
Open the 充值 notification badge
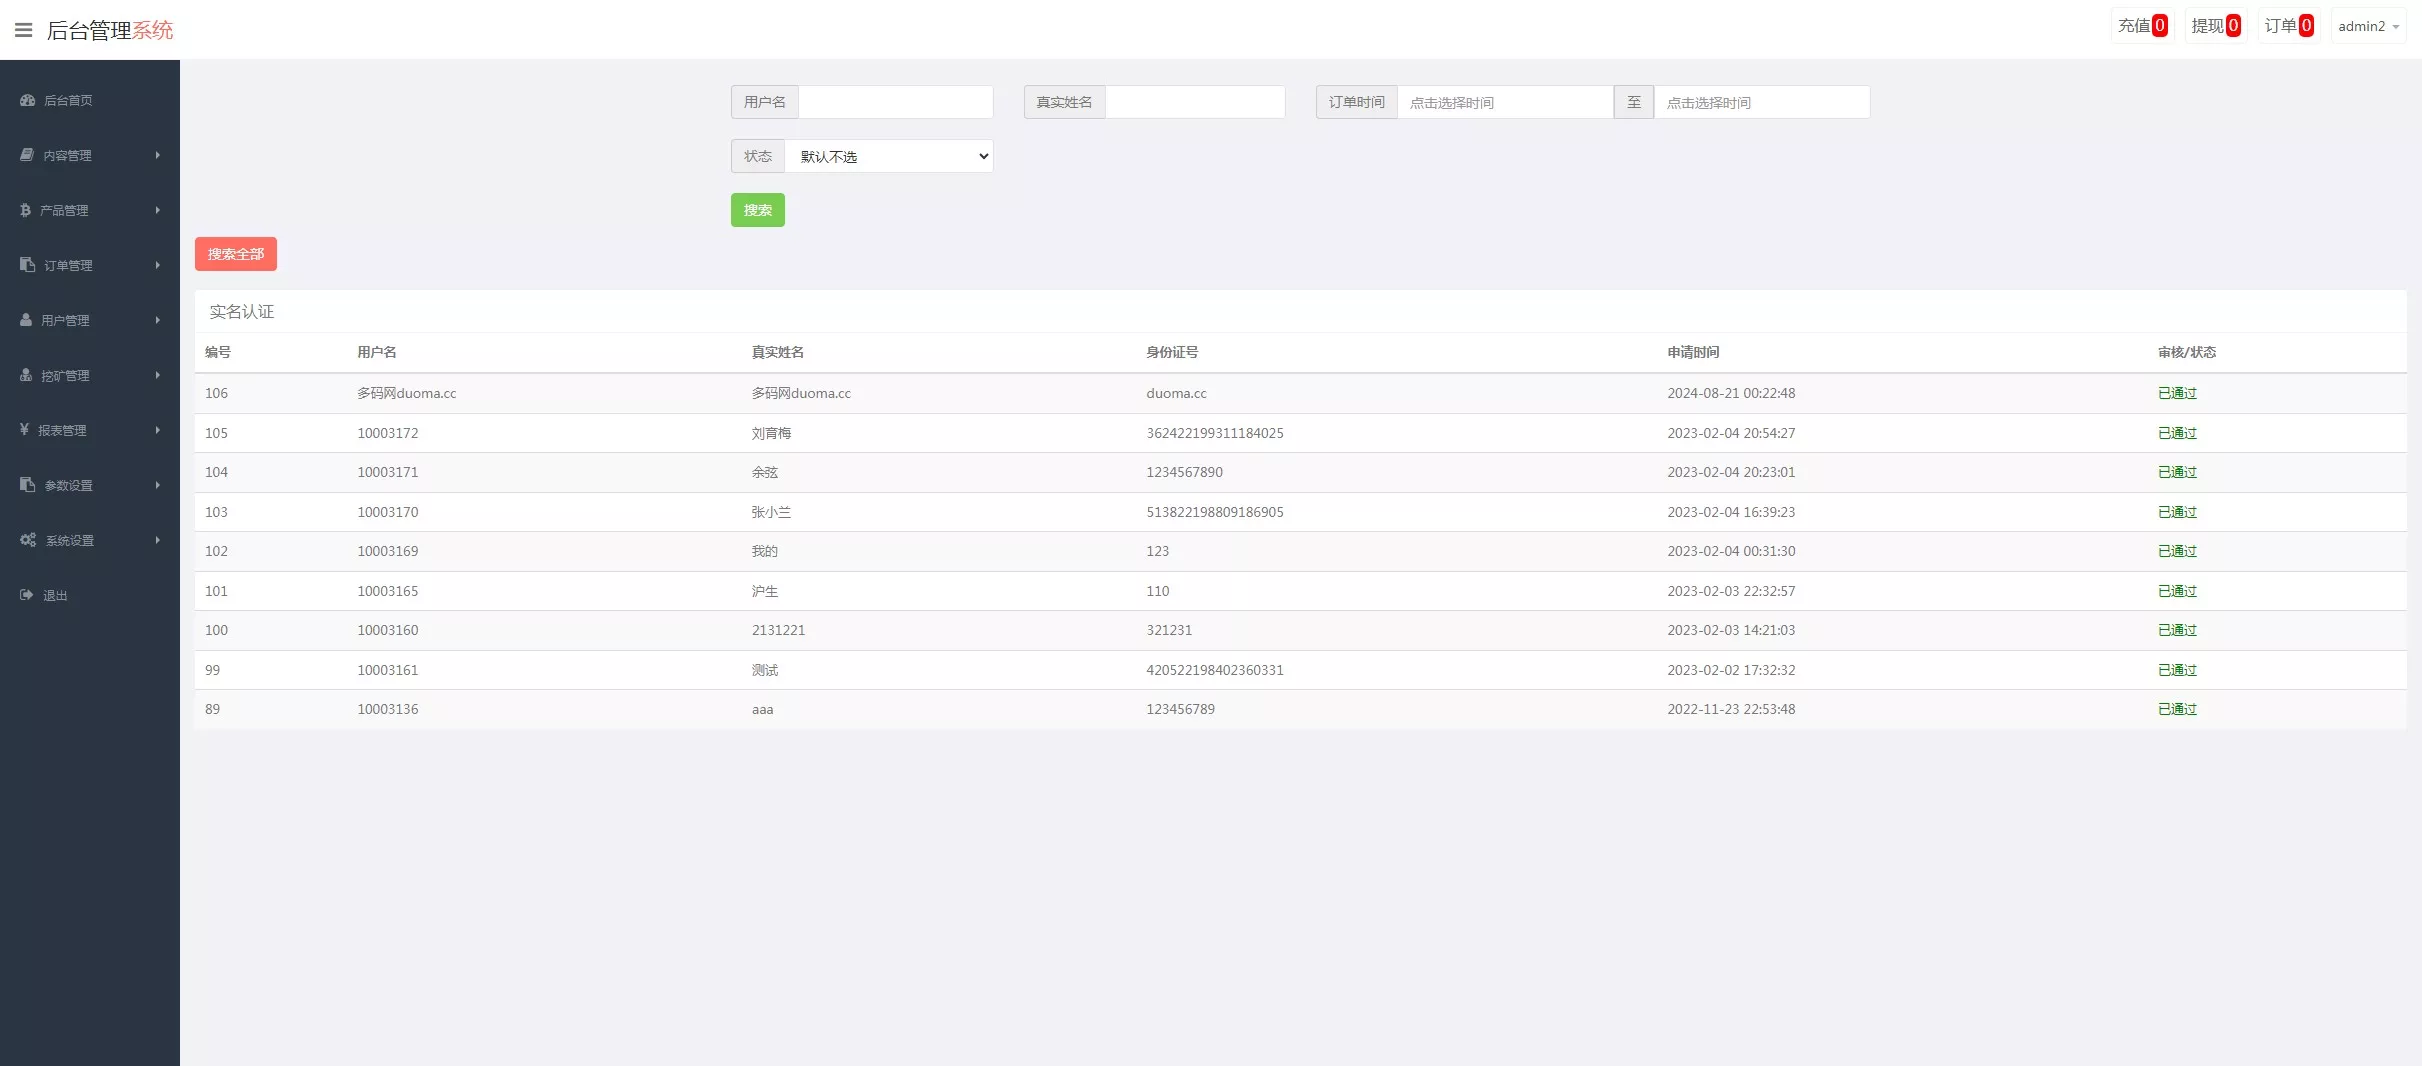tap(2142, 26)
